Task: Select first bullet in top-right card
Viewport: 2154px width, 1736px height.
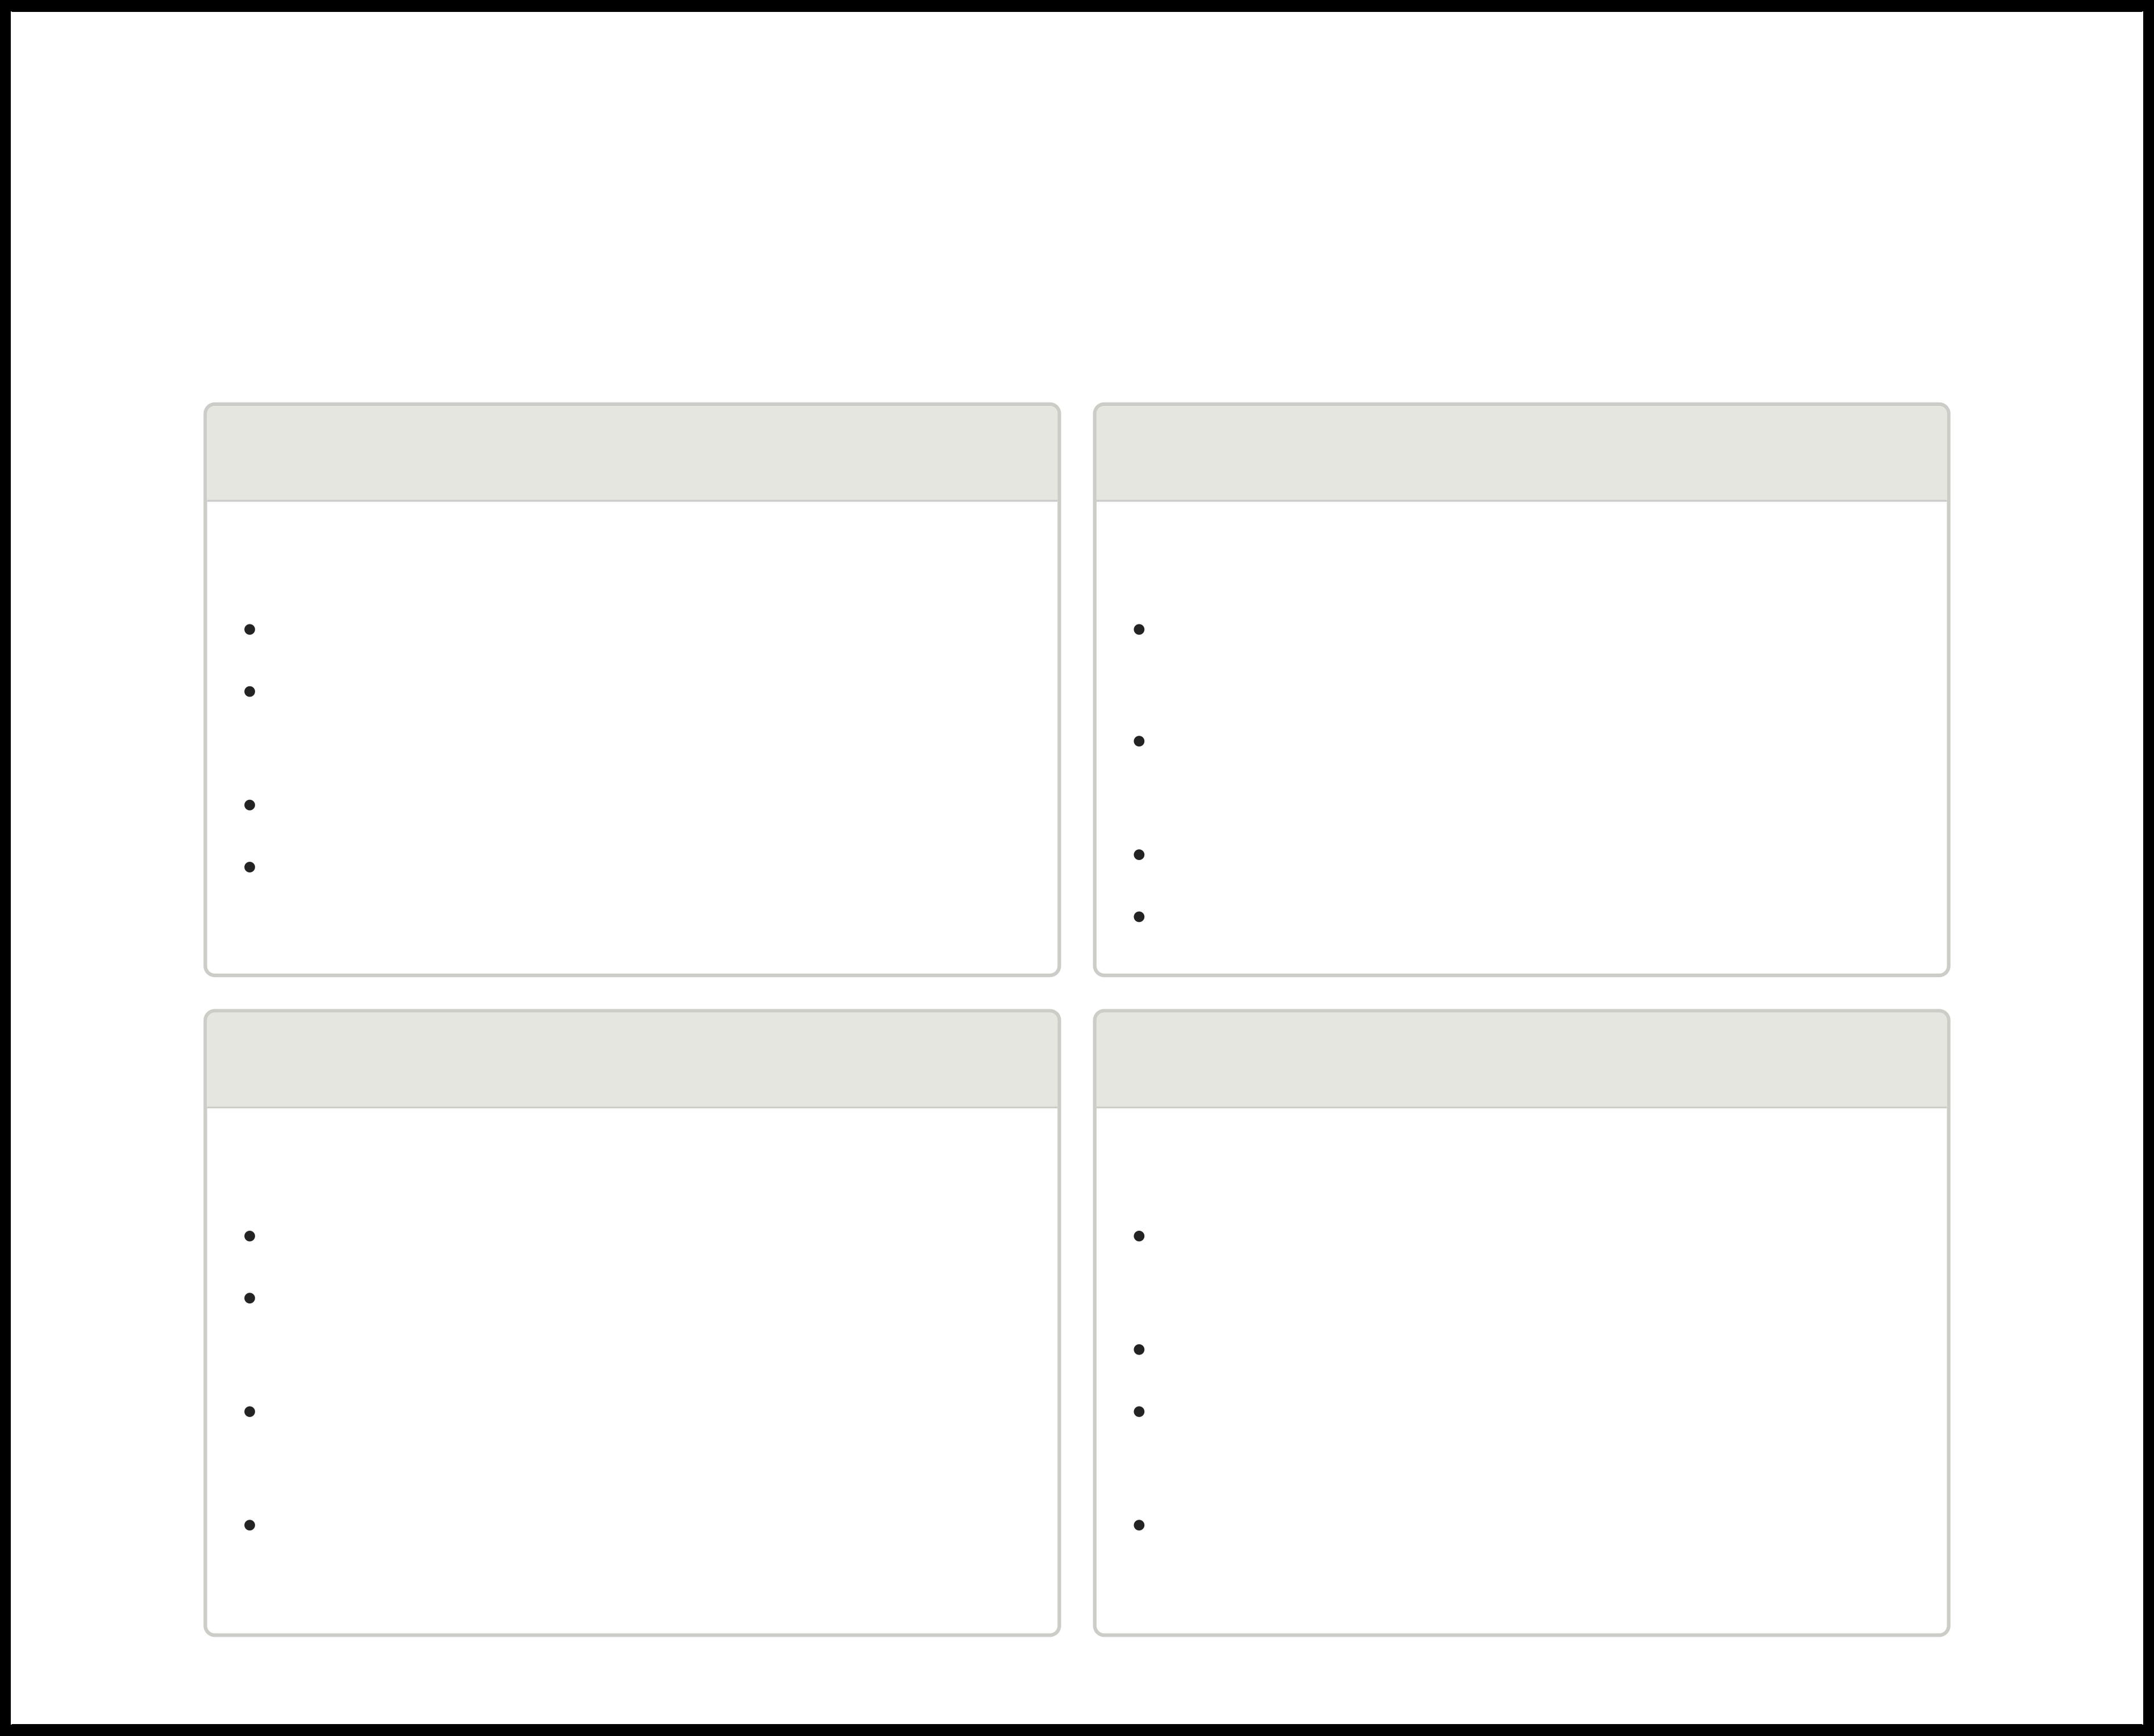Action: pos(1139,629)
